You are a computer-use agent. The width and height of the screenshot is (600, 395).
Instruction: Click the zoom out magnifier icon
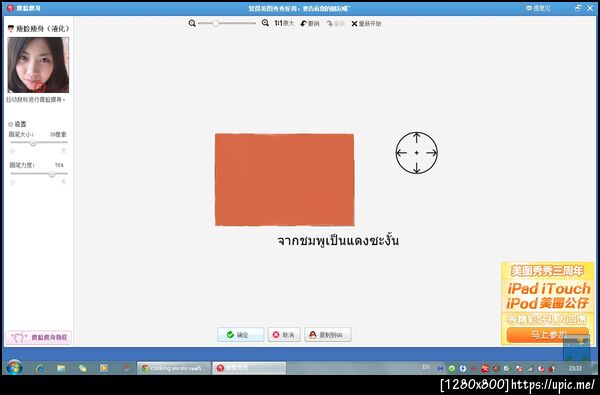tap(192, 23)
